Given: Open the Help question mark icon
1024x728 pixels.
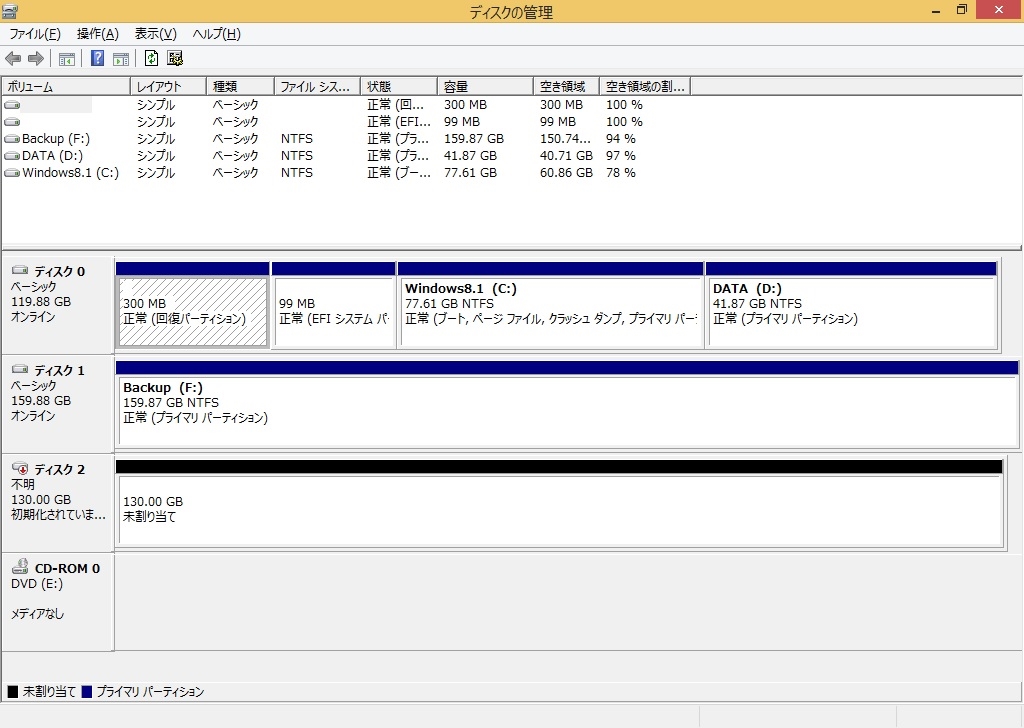Looking at the screenshot, I should 97,58.
